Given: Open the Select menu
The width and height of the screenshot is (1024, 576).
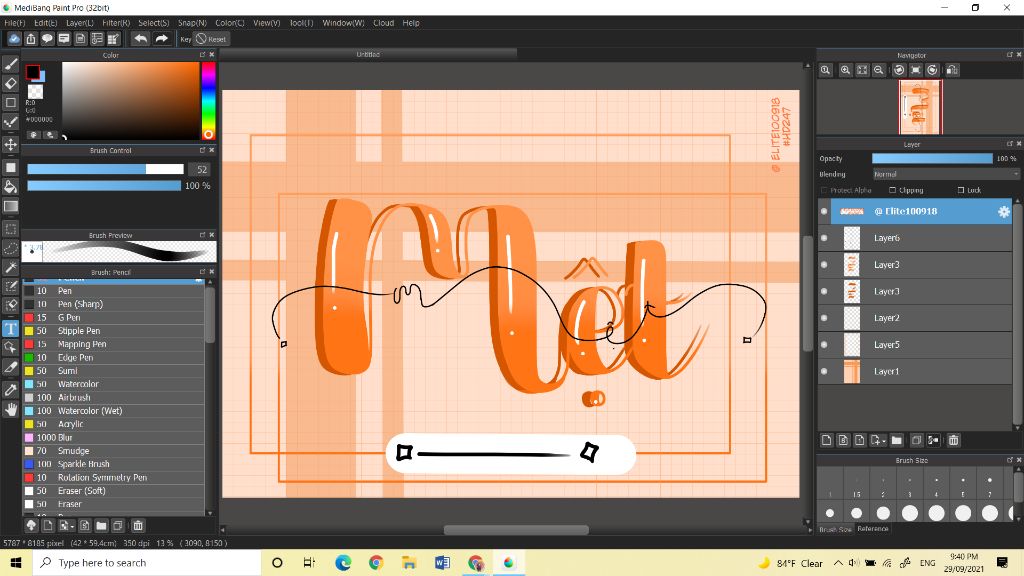Looking at the screenshot, I should (153, 23).
